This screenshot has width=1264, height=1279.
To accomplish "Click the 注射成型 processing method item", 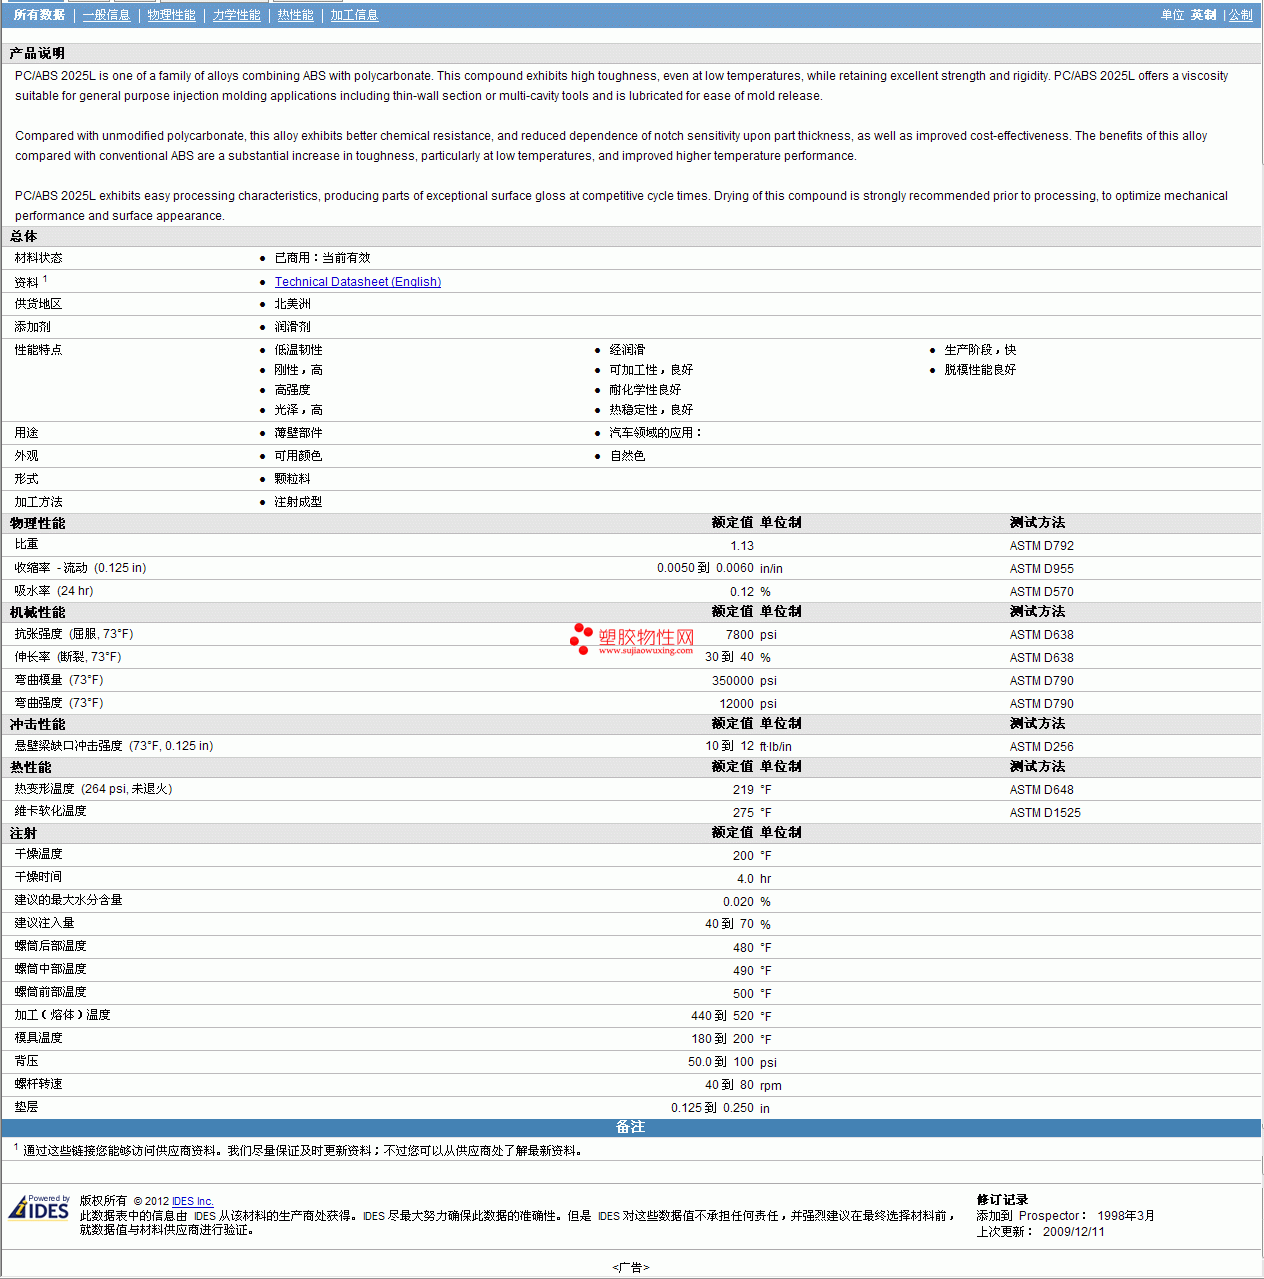I will (298, 502).
